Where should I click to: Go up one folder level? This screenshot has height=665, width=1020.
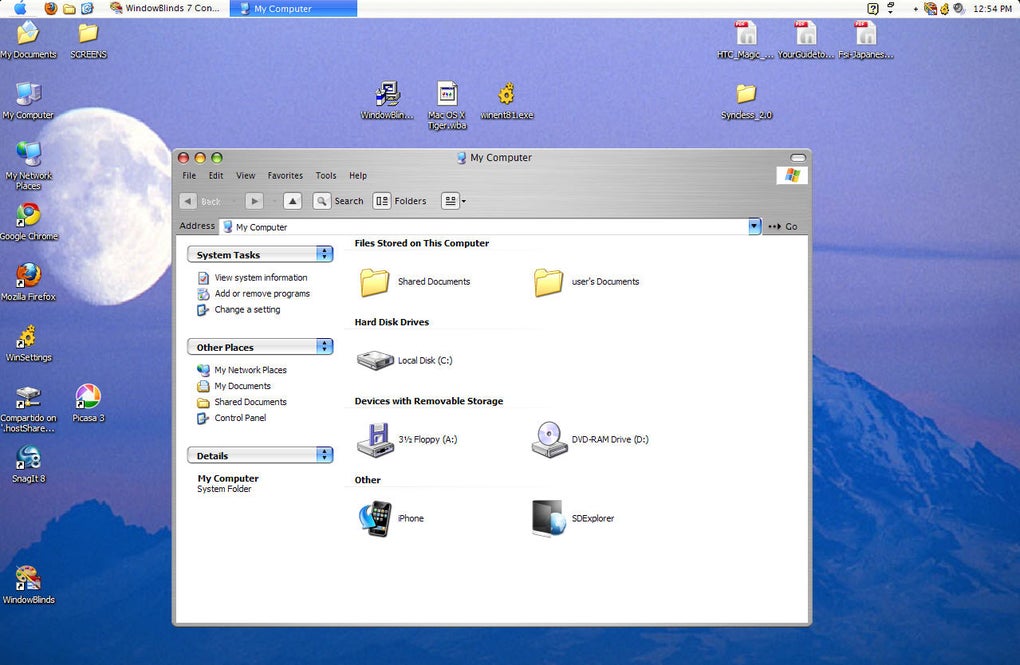click(293, 201)
